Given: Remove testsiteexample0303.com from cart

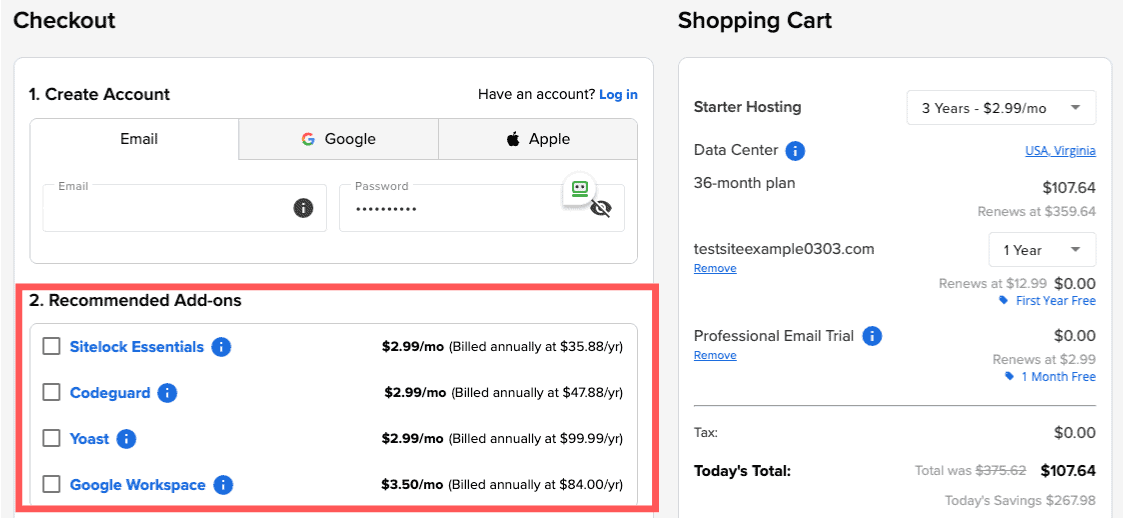Looking at the screenshot, I should (715, 269).
